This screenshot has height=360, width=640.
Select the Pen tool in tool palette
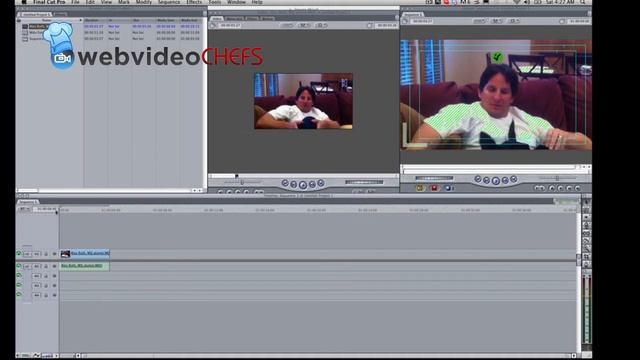click(x=587, y=264)
